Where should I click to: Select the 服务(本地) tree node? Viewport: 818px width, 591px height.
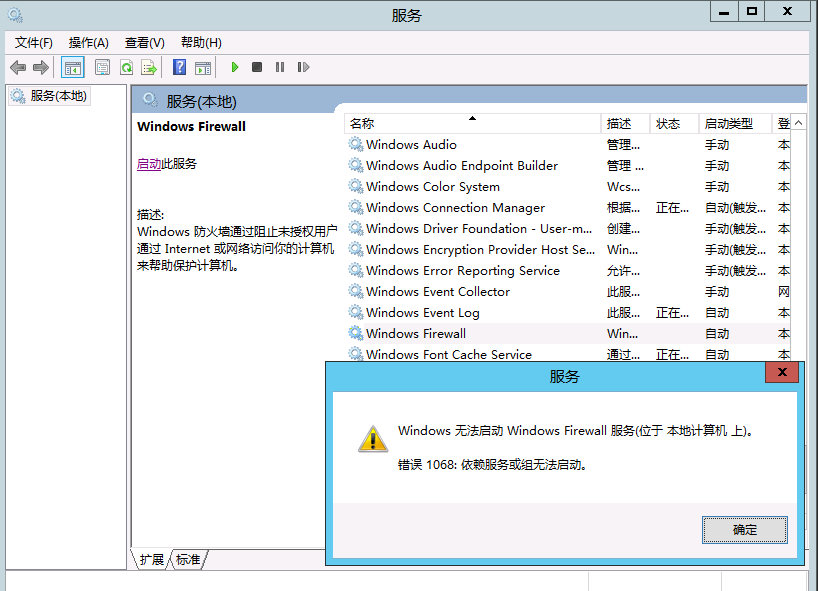coord(50,96)
